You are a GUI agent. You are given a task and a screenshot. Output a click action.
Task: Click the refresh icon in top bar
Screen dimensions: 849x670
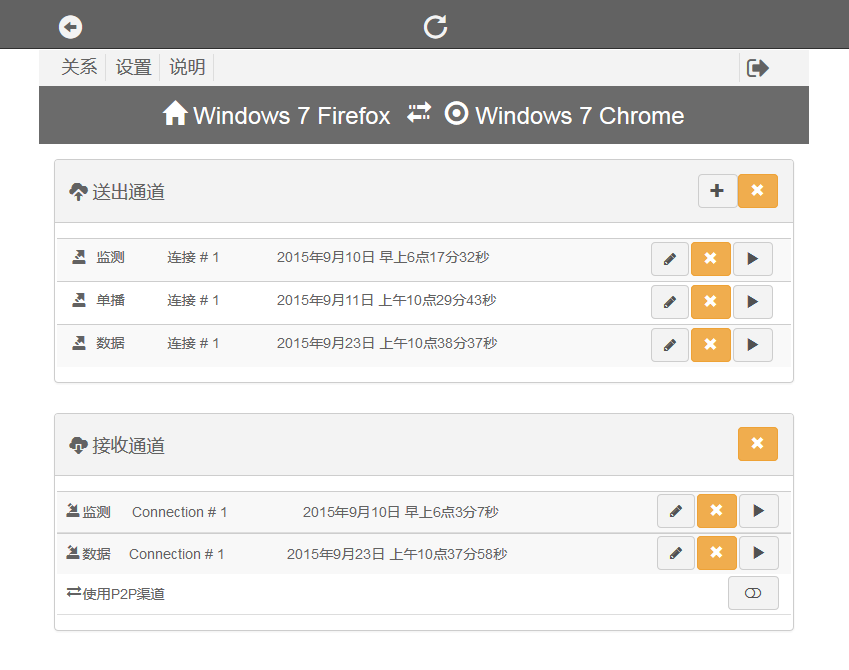click(435, 27)
